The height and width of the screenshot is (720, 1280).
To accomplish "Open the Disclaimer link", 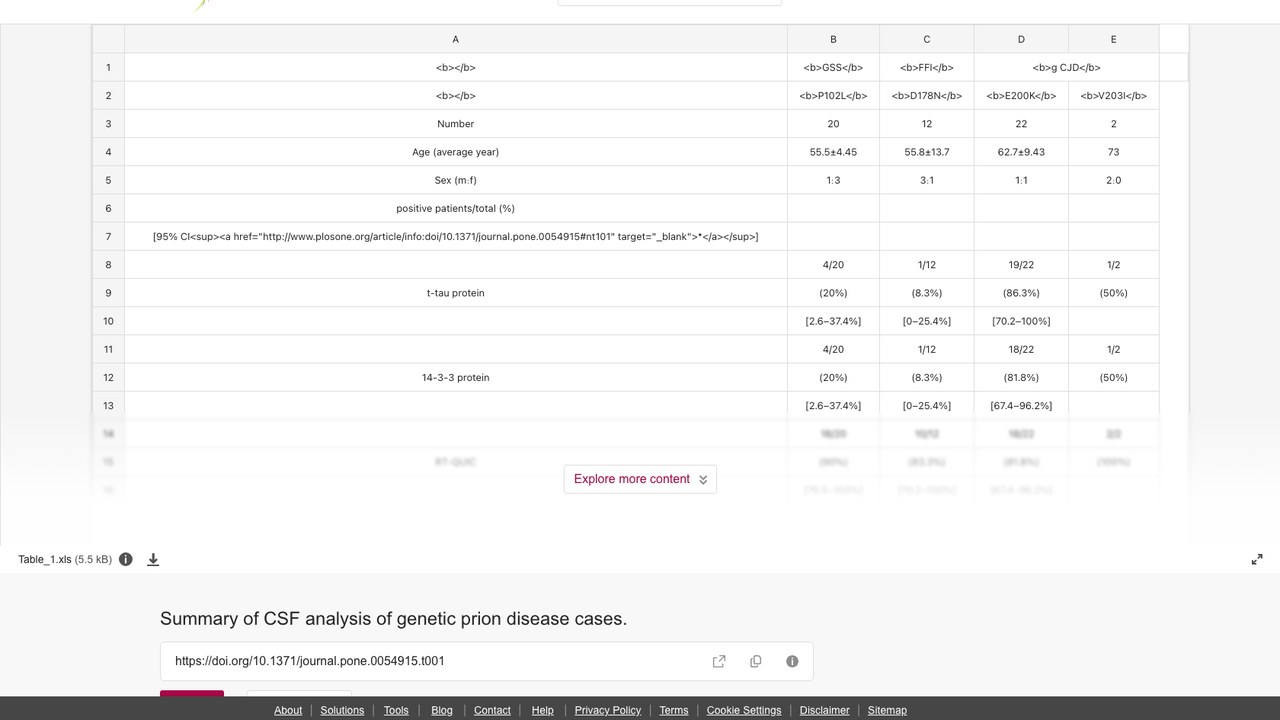I will tap(825, 710).
